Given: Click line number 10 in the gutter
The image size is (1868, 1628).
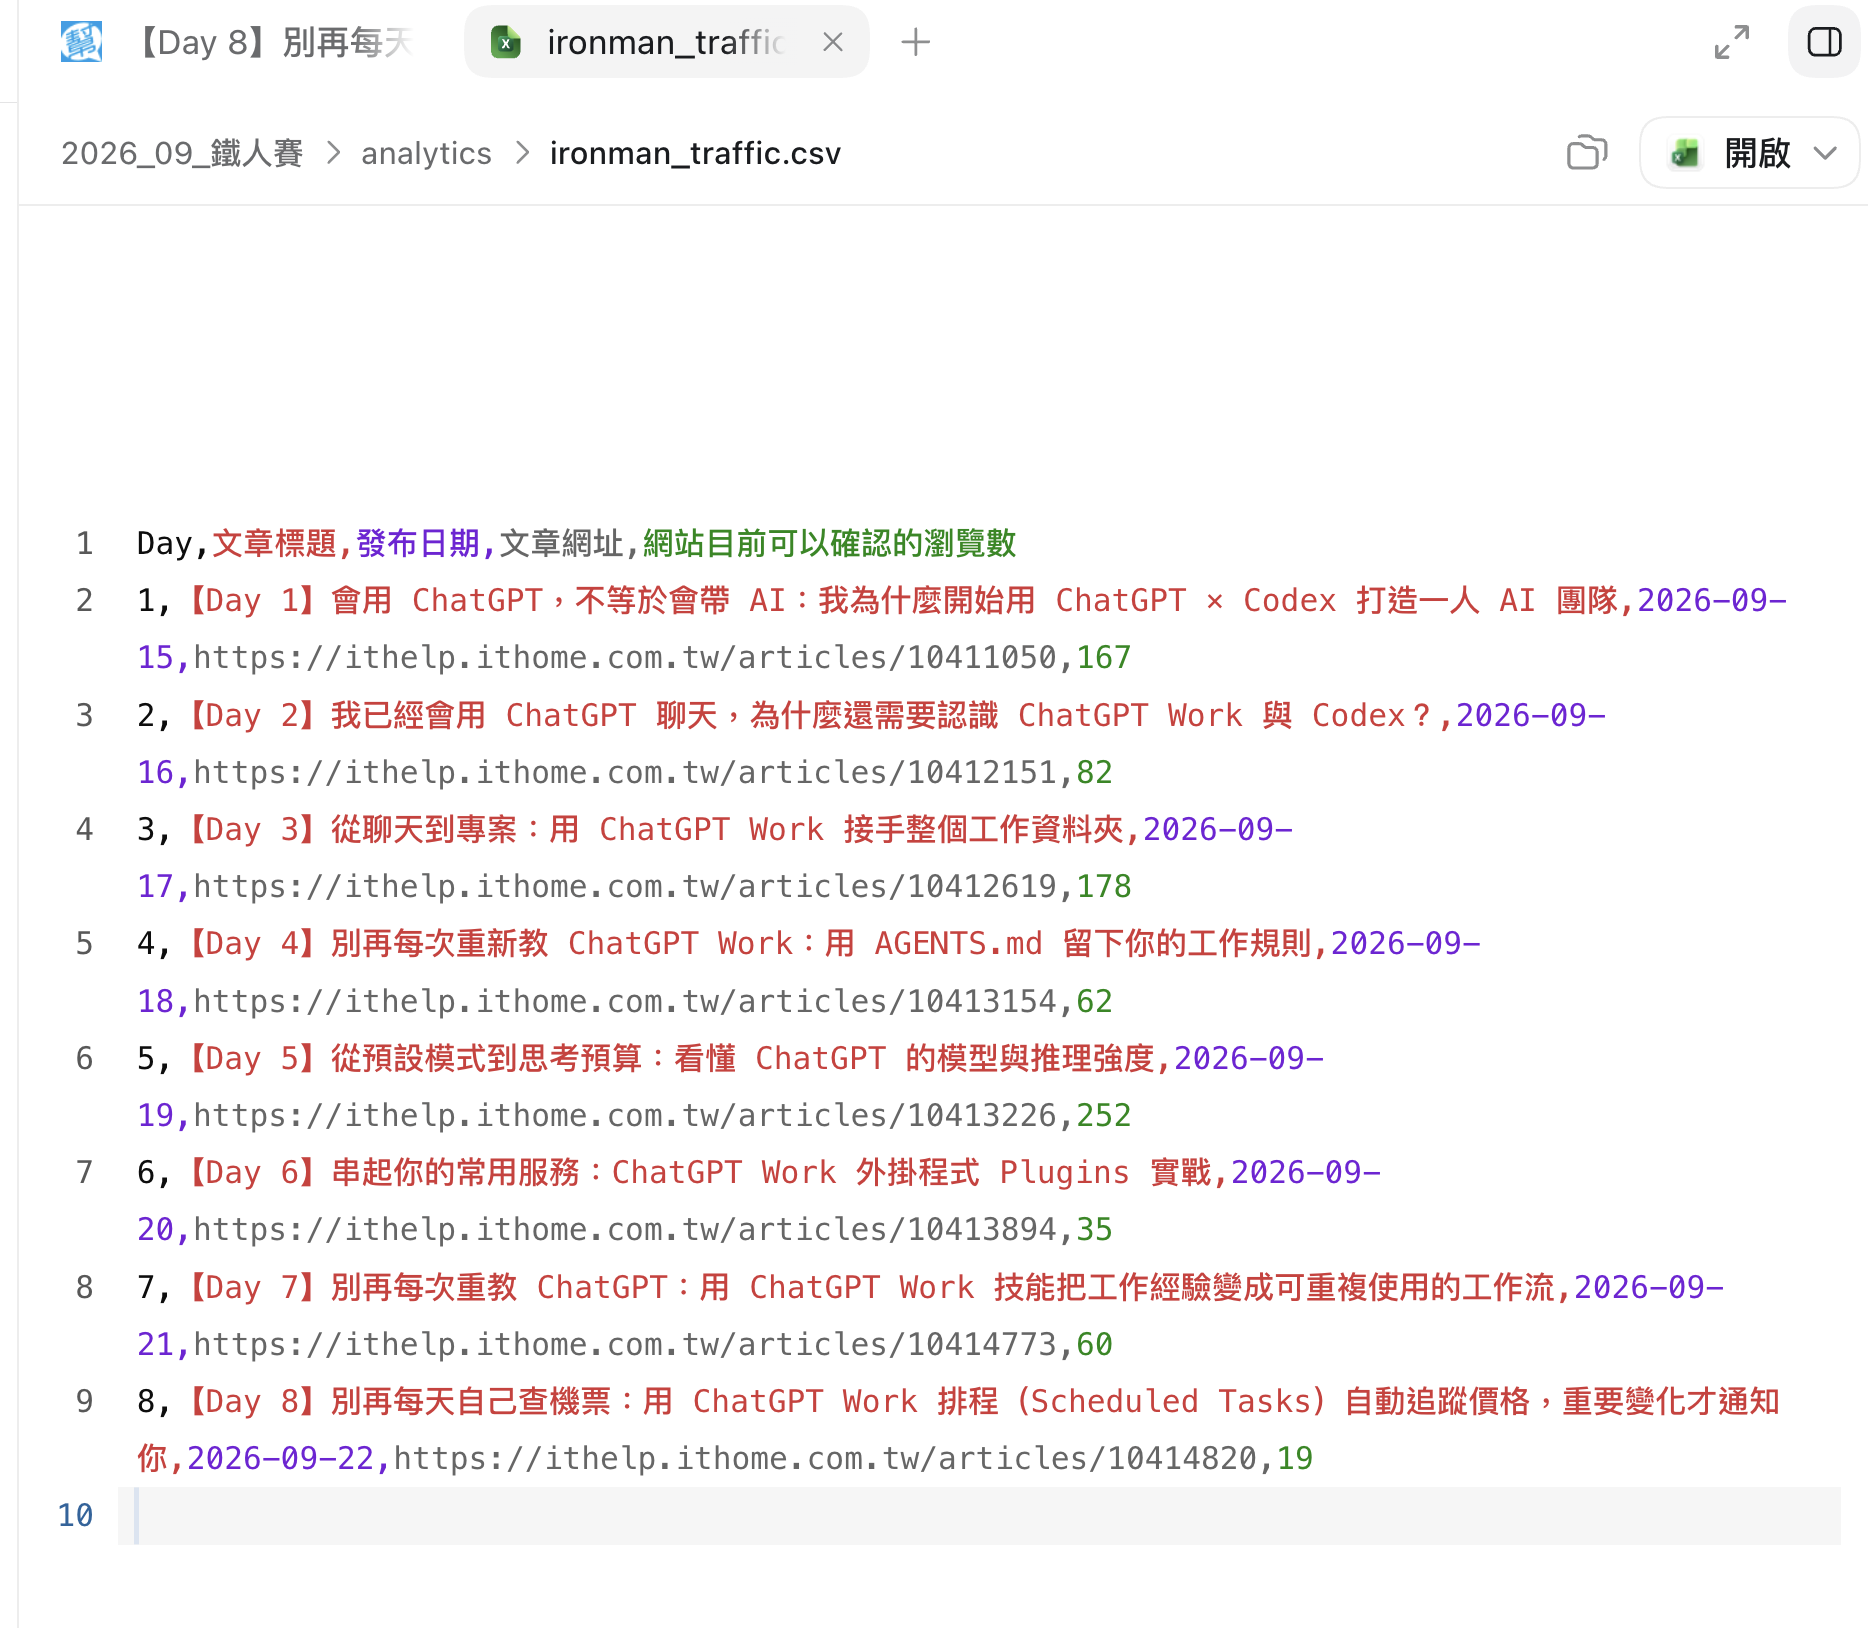Looking at the screenshot, I should (75, 1515).
